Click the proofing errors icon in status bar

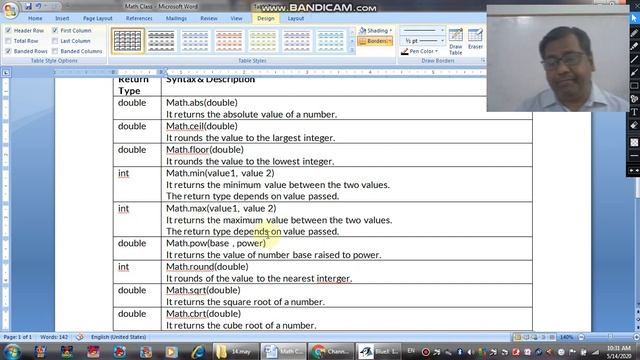(80, 337)
